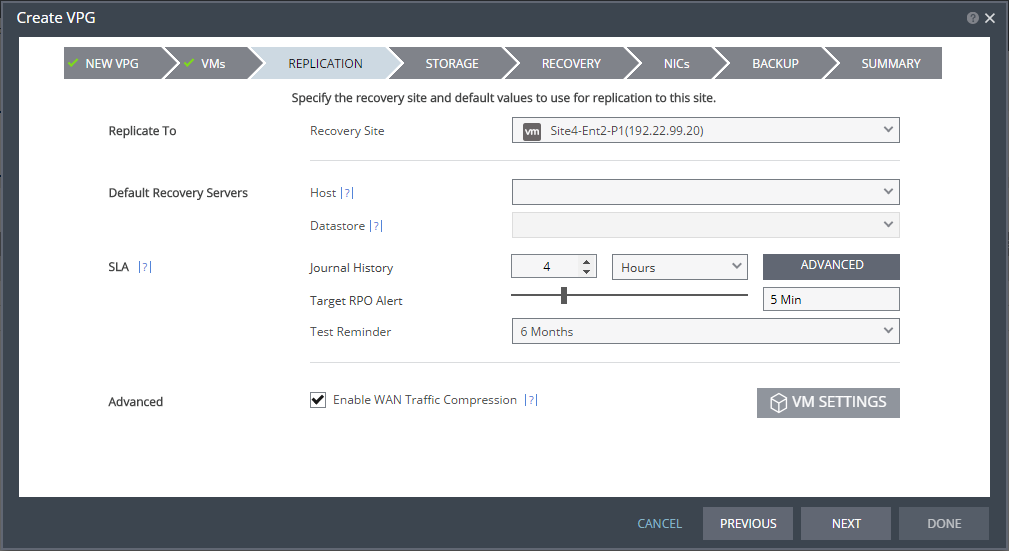1009x551 pixels.
Task: Go to the STORAGE step
Action: 452,63
